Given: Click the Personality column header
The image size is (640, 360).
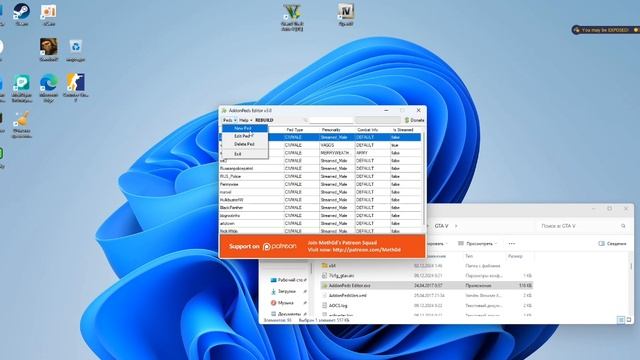Looking at the screenshot, I should tap(337, 130).
